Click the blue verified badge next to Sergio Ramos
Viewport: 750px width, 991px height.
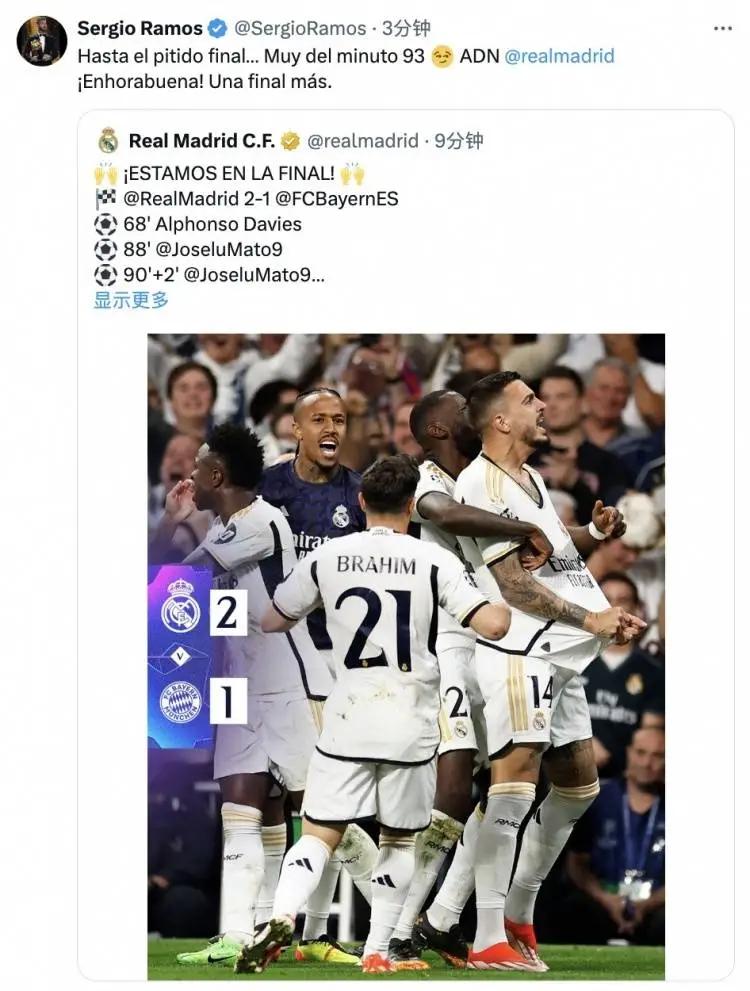pyautogui.click(x=217, y=28)
